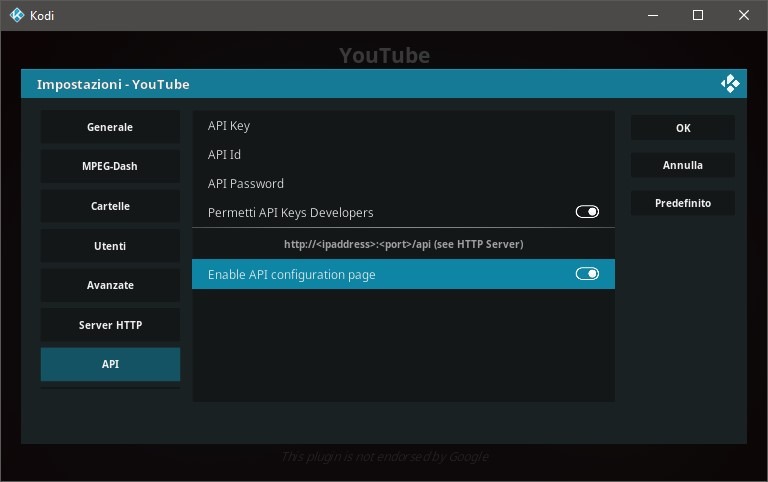Click the Impostazioni - YouTube dialog title
This screenshot has width=768, height=482.
(113, 84)
